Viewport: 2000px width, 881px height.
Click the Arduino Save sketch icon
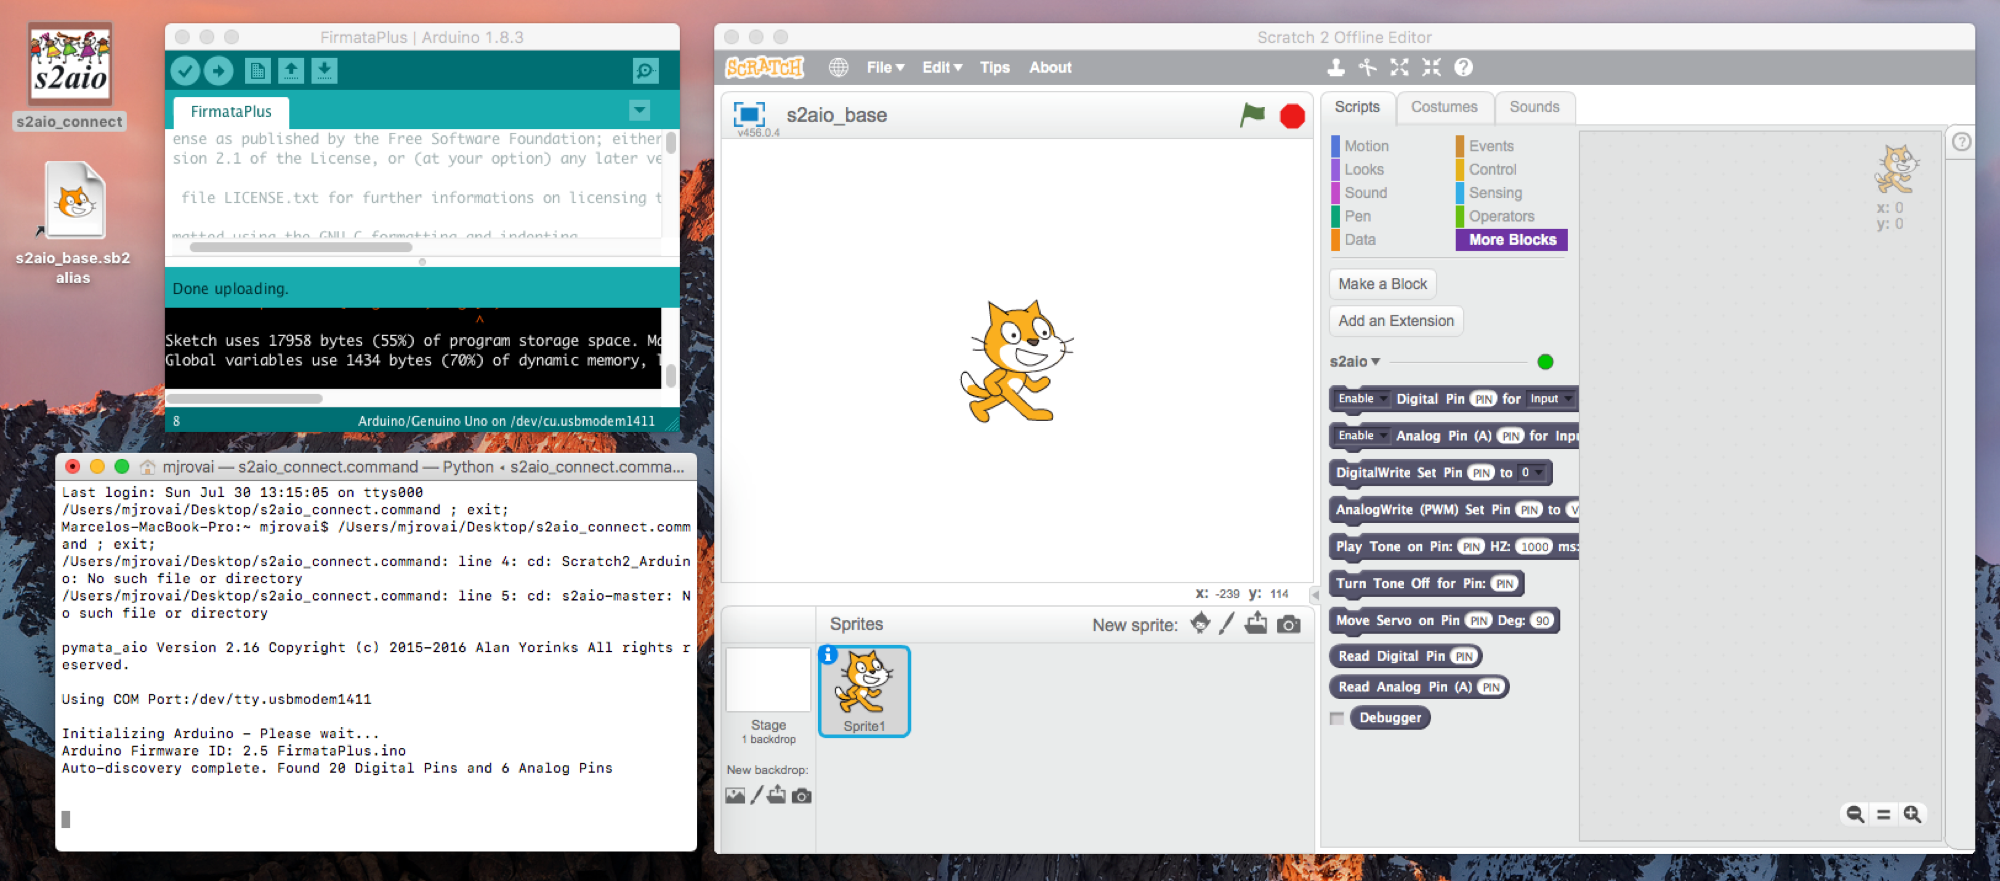click(x=324, y=71)
